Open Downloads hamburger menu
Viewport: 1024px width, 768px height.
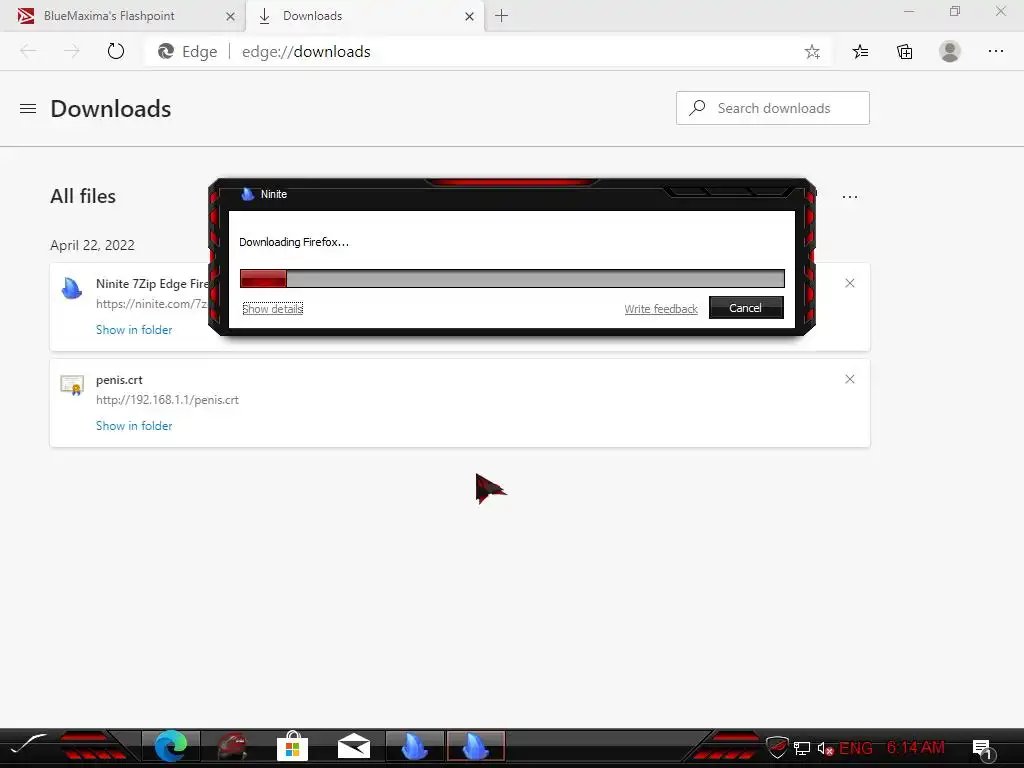pos(28,108)
